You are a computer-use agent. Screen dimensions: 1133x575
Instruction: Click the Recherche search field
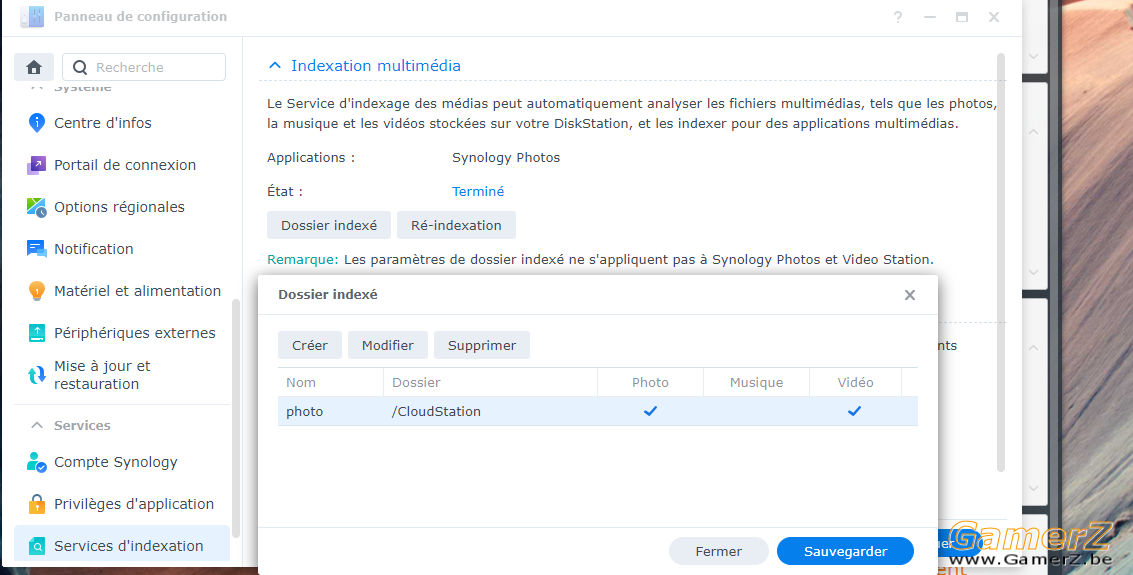click(x=144, y=67)
